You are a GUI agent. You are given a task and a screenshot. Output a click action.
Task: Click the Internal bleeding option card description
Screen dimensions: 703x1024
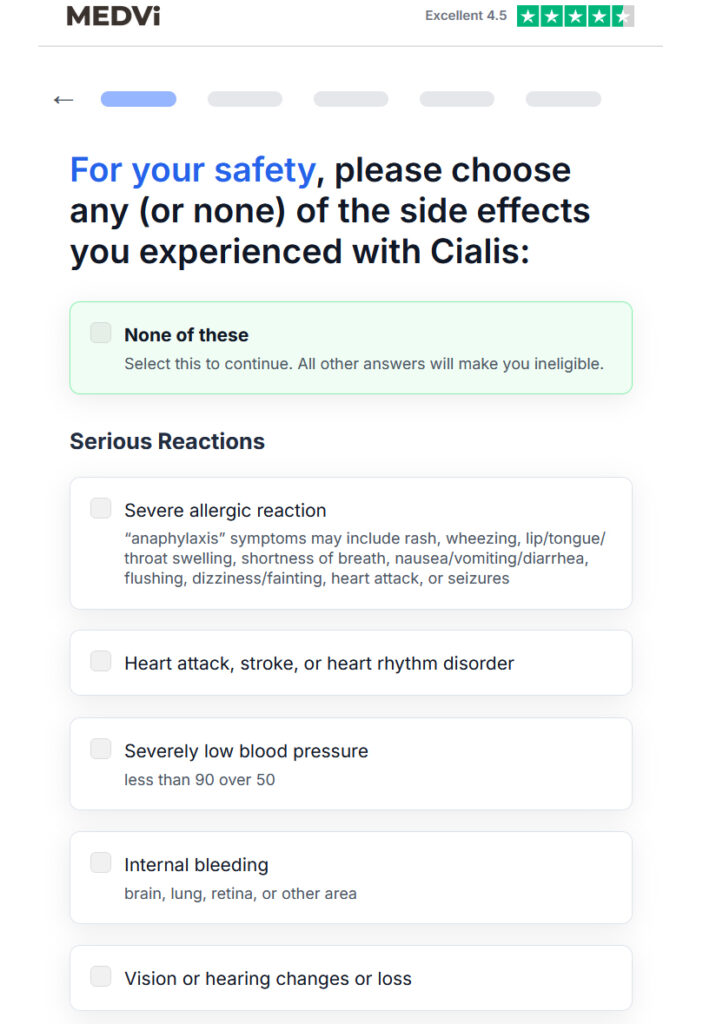click(x=240, y=893)
